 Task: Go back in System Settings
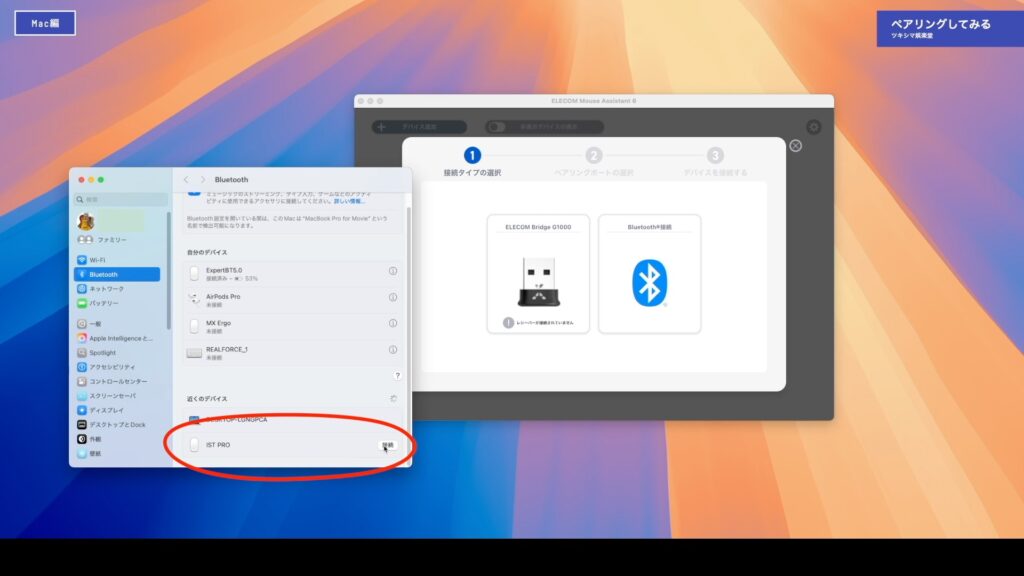186,180
